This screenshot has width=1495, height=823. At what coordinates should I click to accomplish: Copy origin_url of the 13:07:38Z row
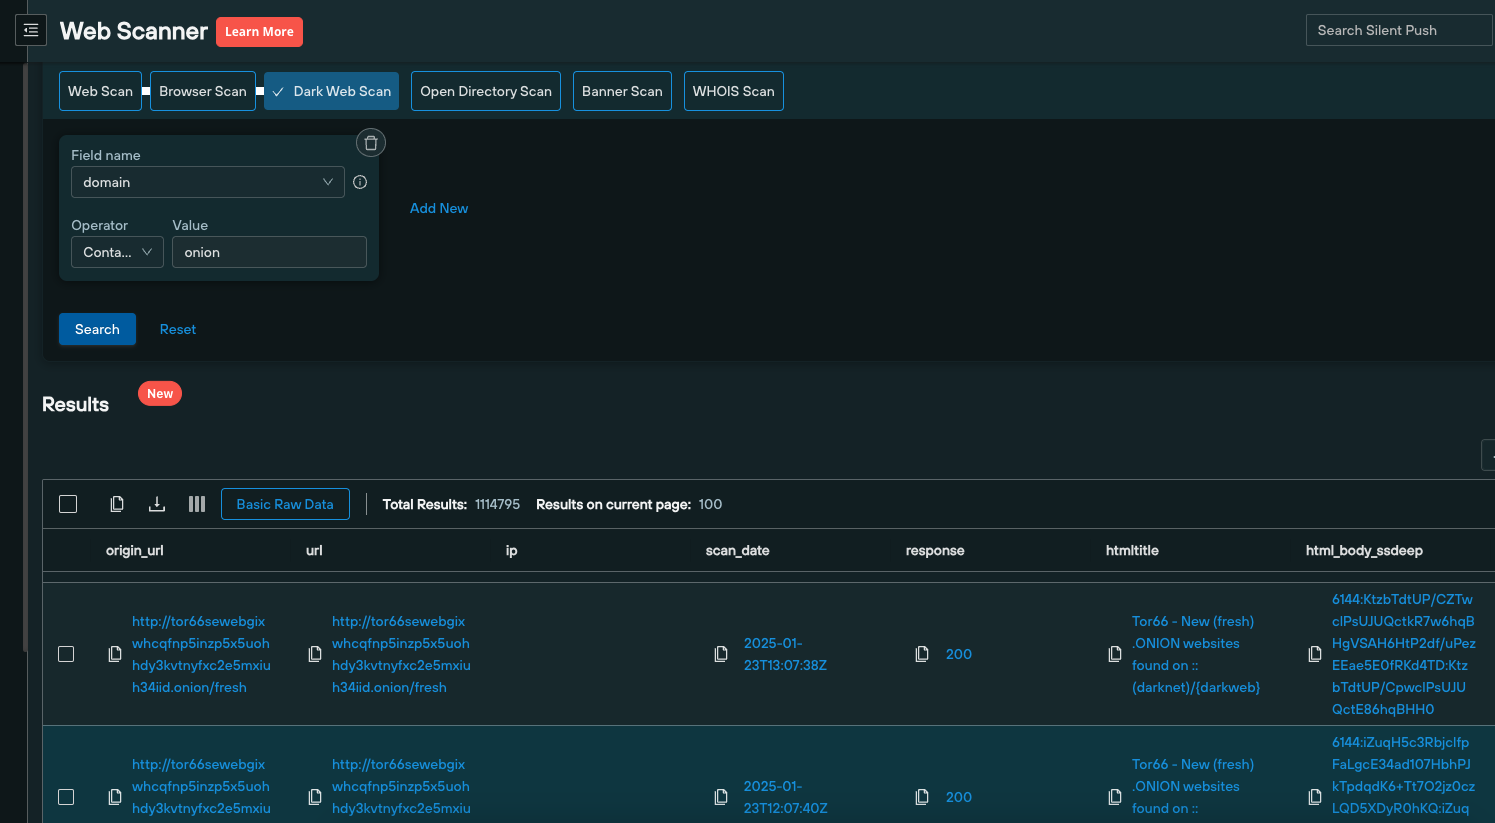tap(115, 654)
